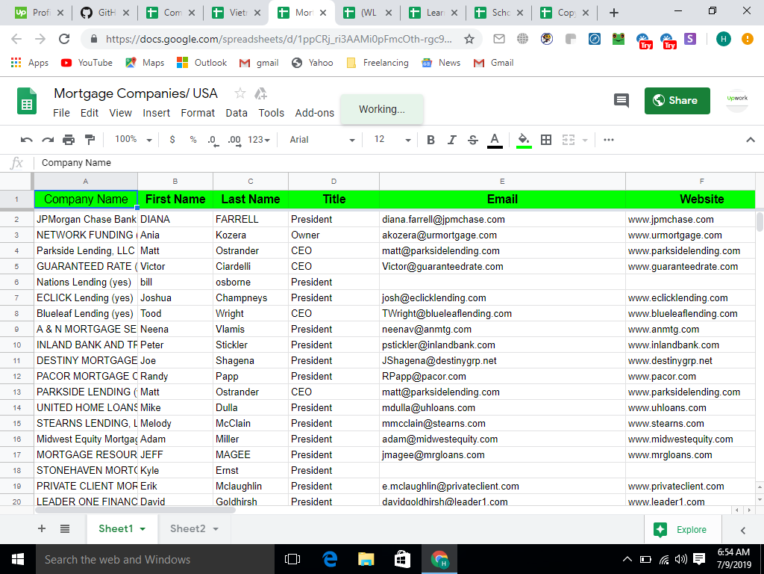Open the 123 number format dropdown
764x574 pixels.
259,140
